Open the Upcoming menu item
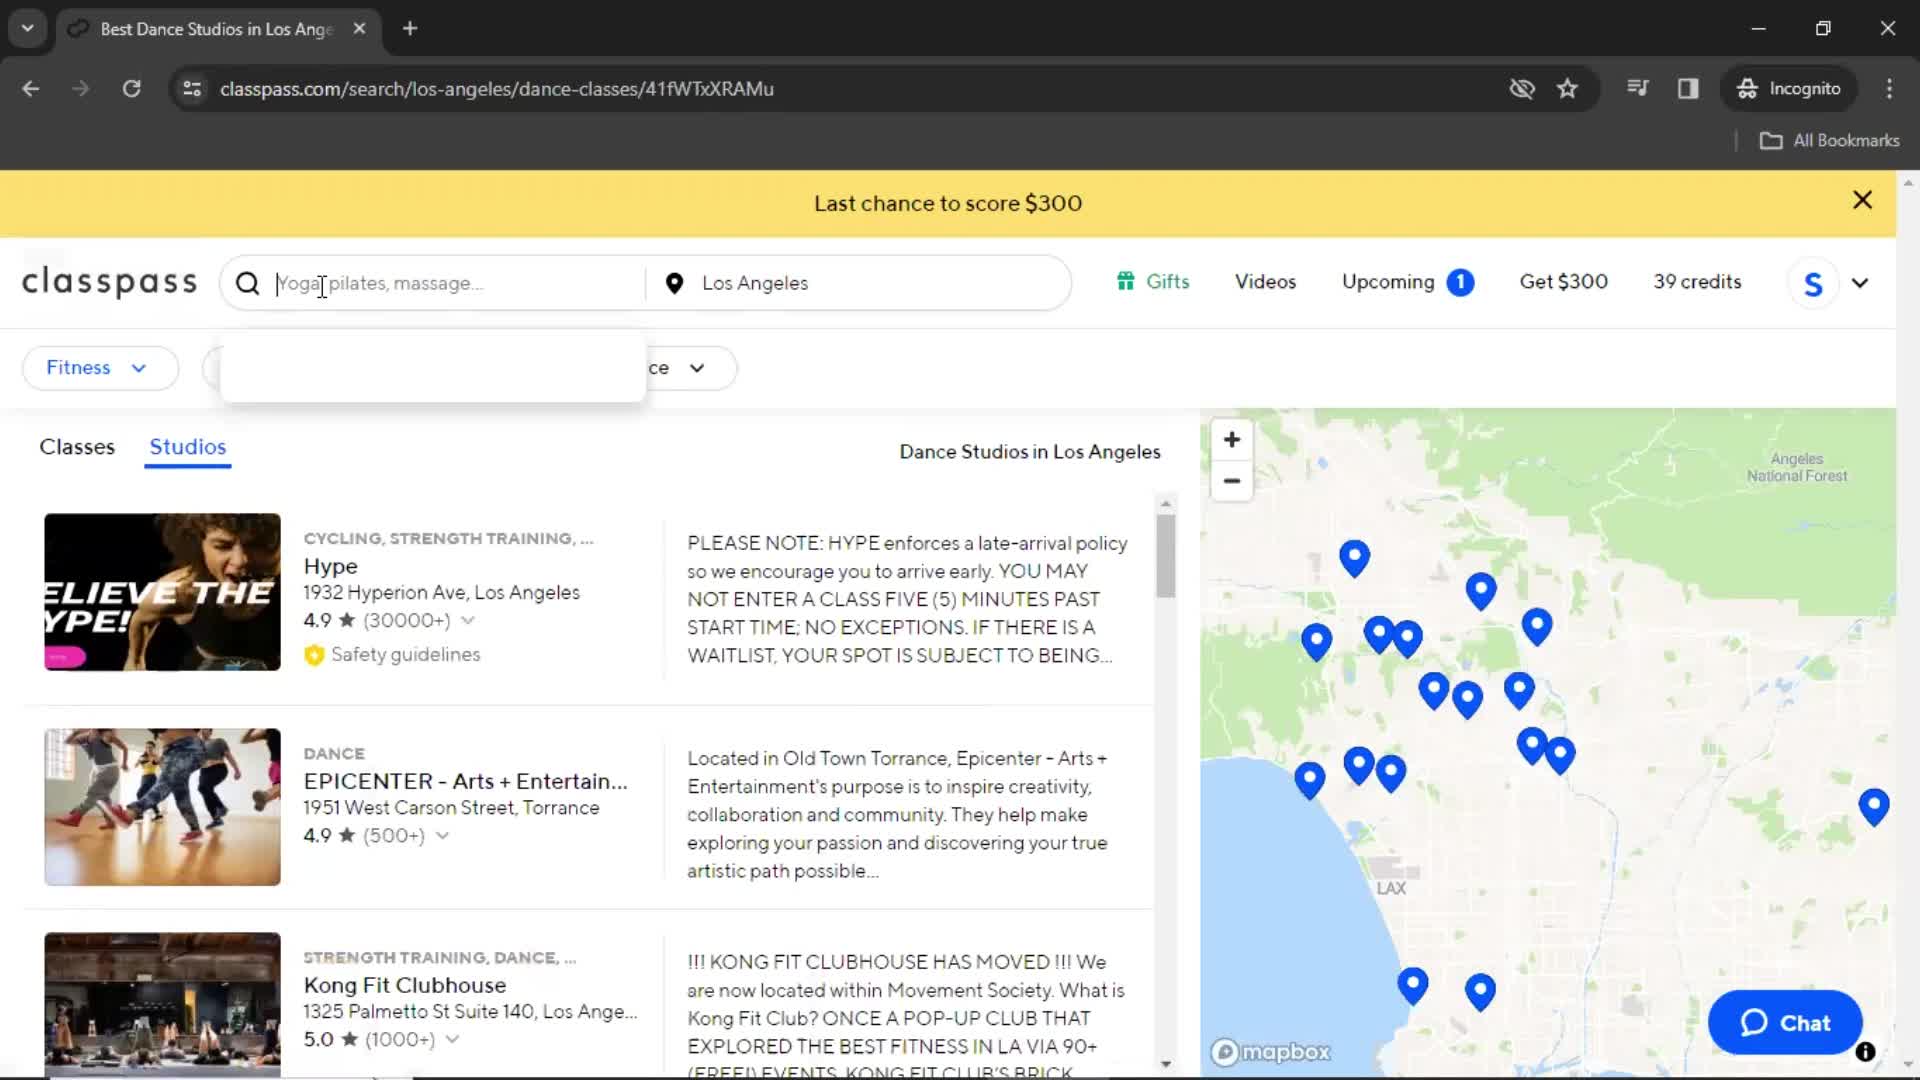Viewport: 1920px width, 1080px height. (1388, 282)
